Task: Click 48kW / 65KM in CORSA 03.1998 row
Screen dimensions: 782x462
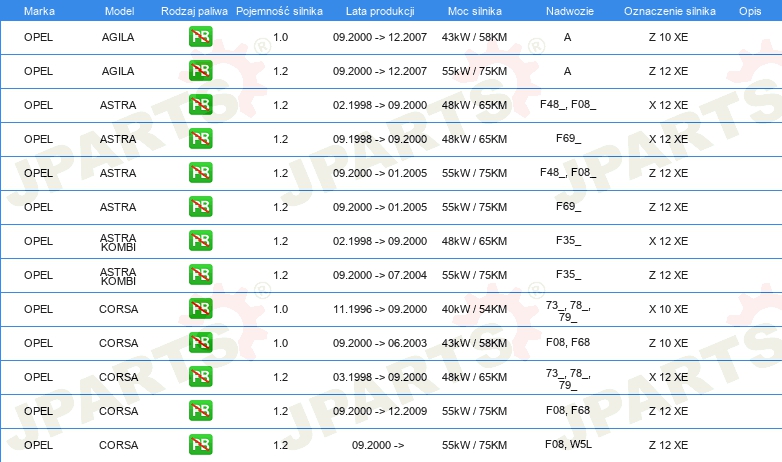Action: (474, 377)
